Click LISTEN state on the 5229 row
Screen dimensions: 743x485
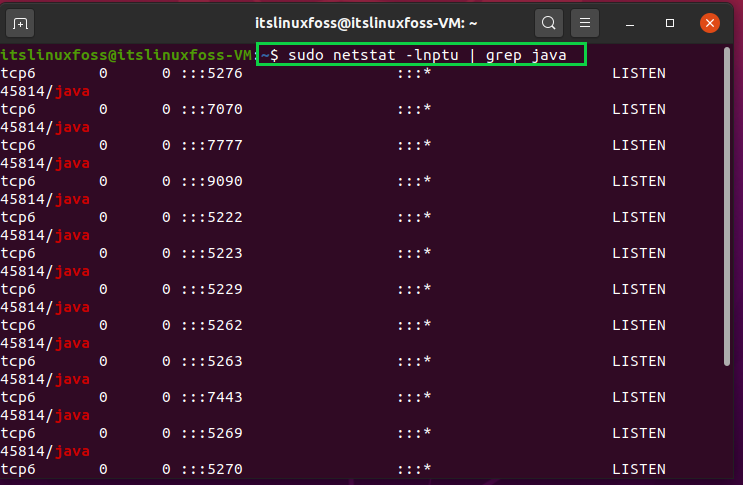(639, 289)
